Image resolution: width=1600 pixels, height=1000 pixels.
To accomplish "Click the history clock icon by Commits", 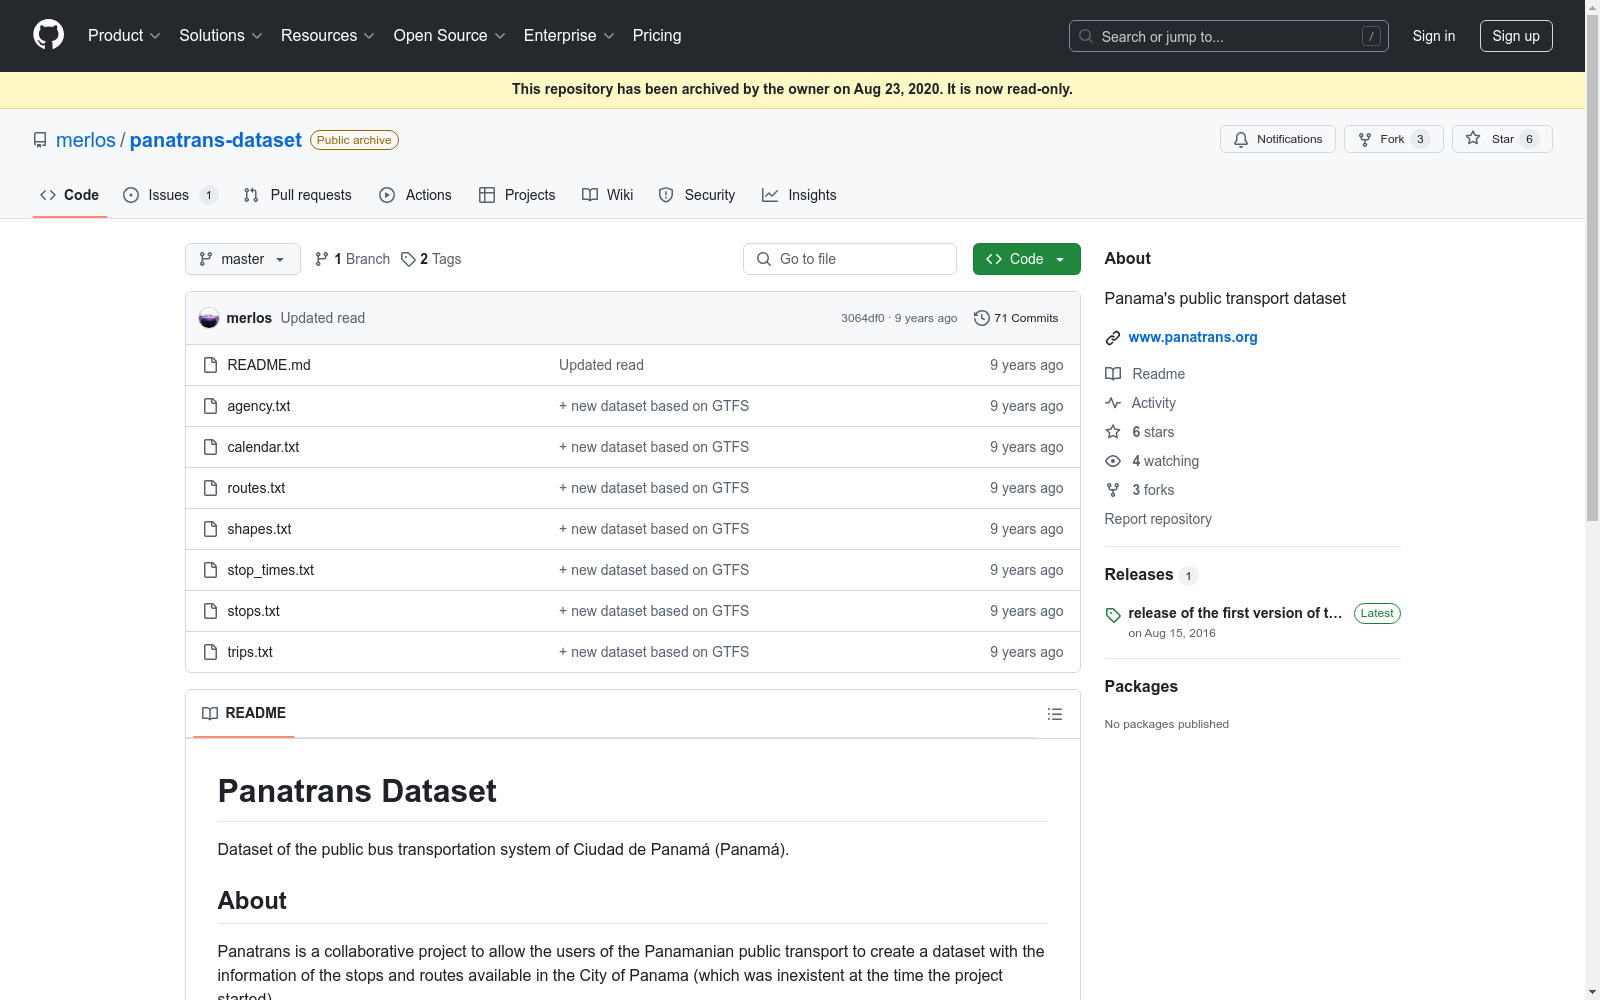I will click(x=982, y=318).
